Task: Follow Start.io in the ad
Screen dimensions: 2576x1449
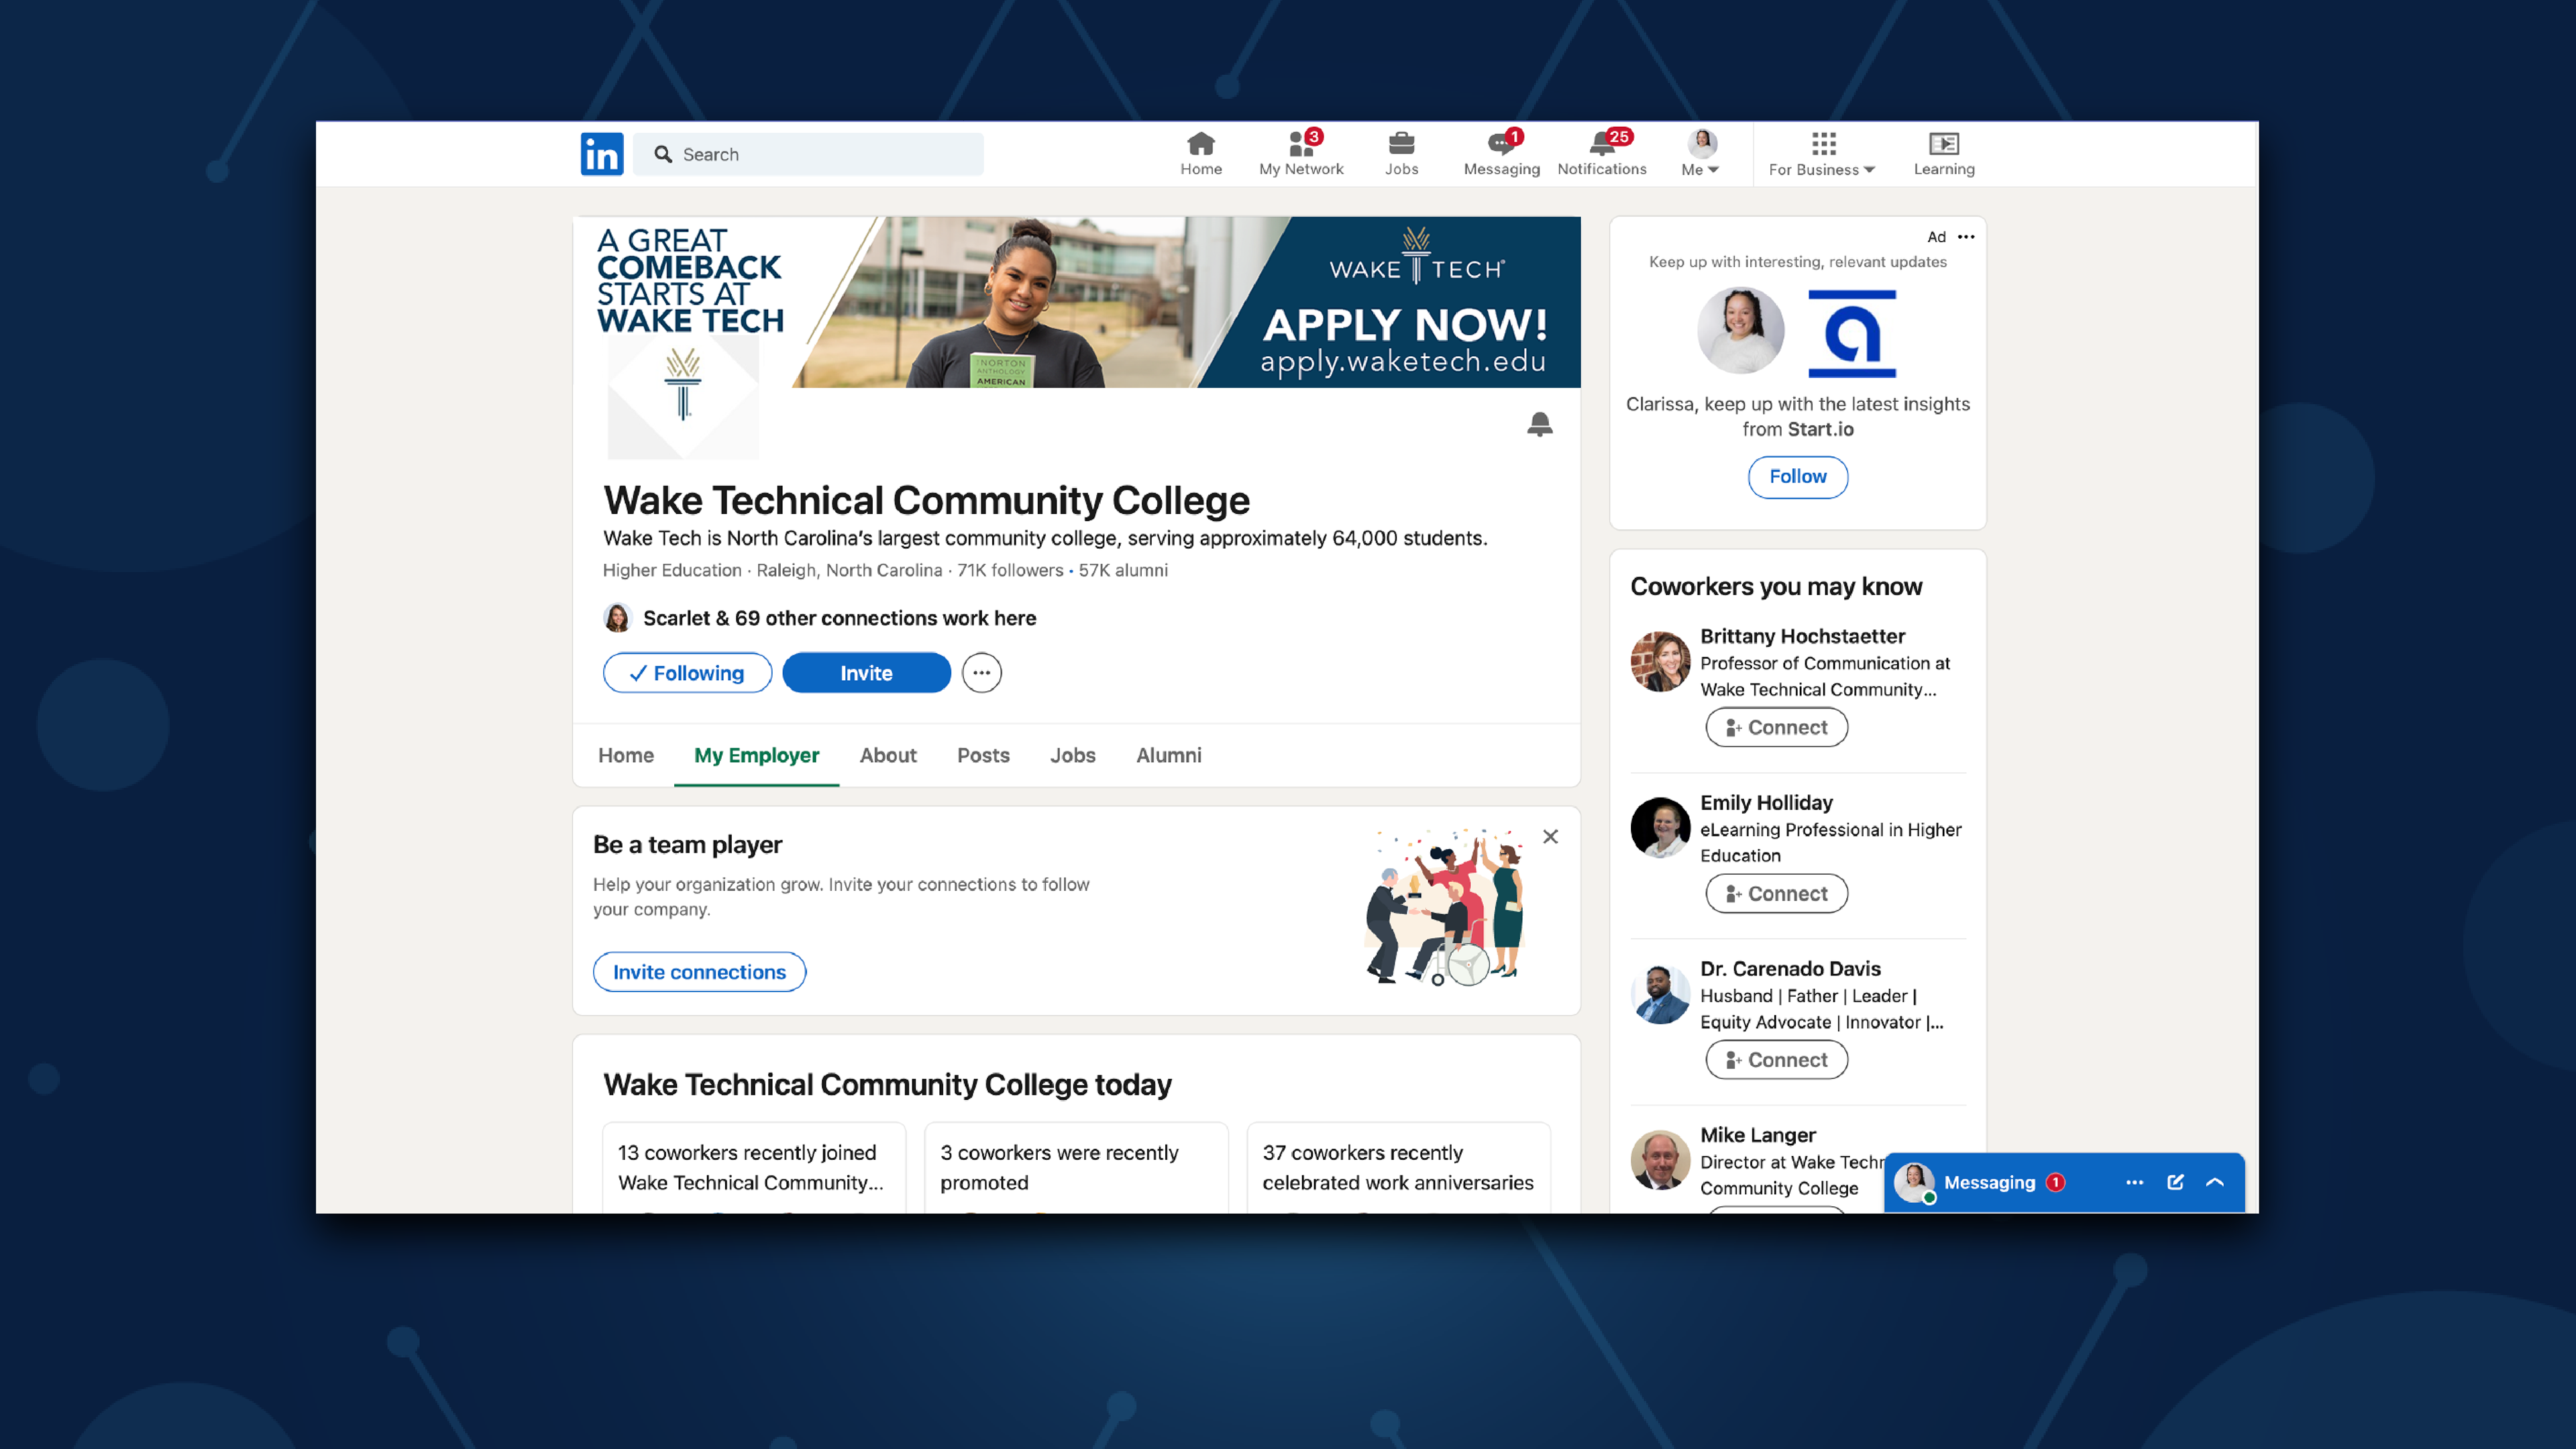Action: coord(1797,477)
